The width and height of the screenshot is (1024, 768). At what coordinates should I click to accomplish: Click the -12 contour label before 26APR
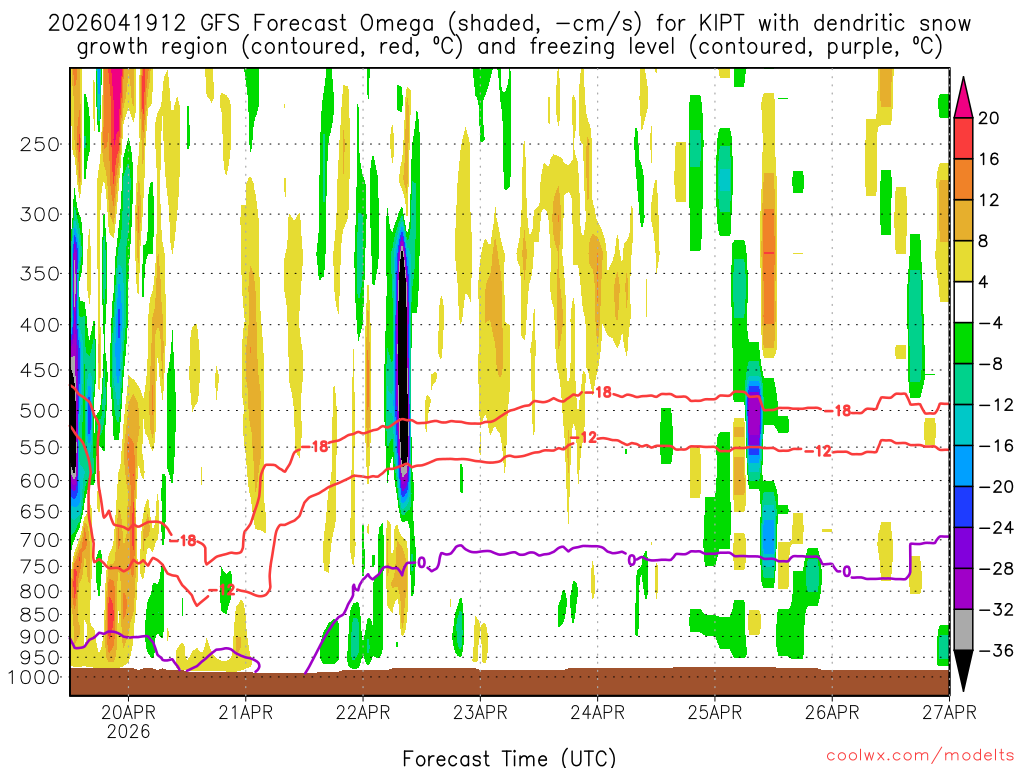(x=818, y=451)
